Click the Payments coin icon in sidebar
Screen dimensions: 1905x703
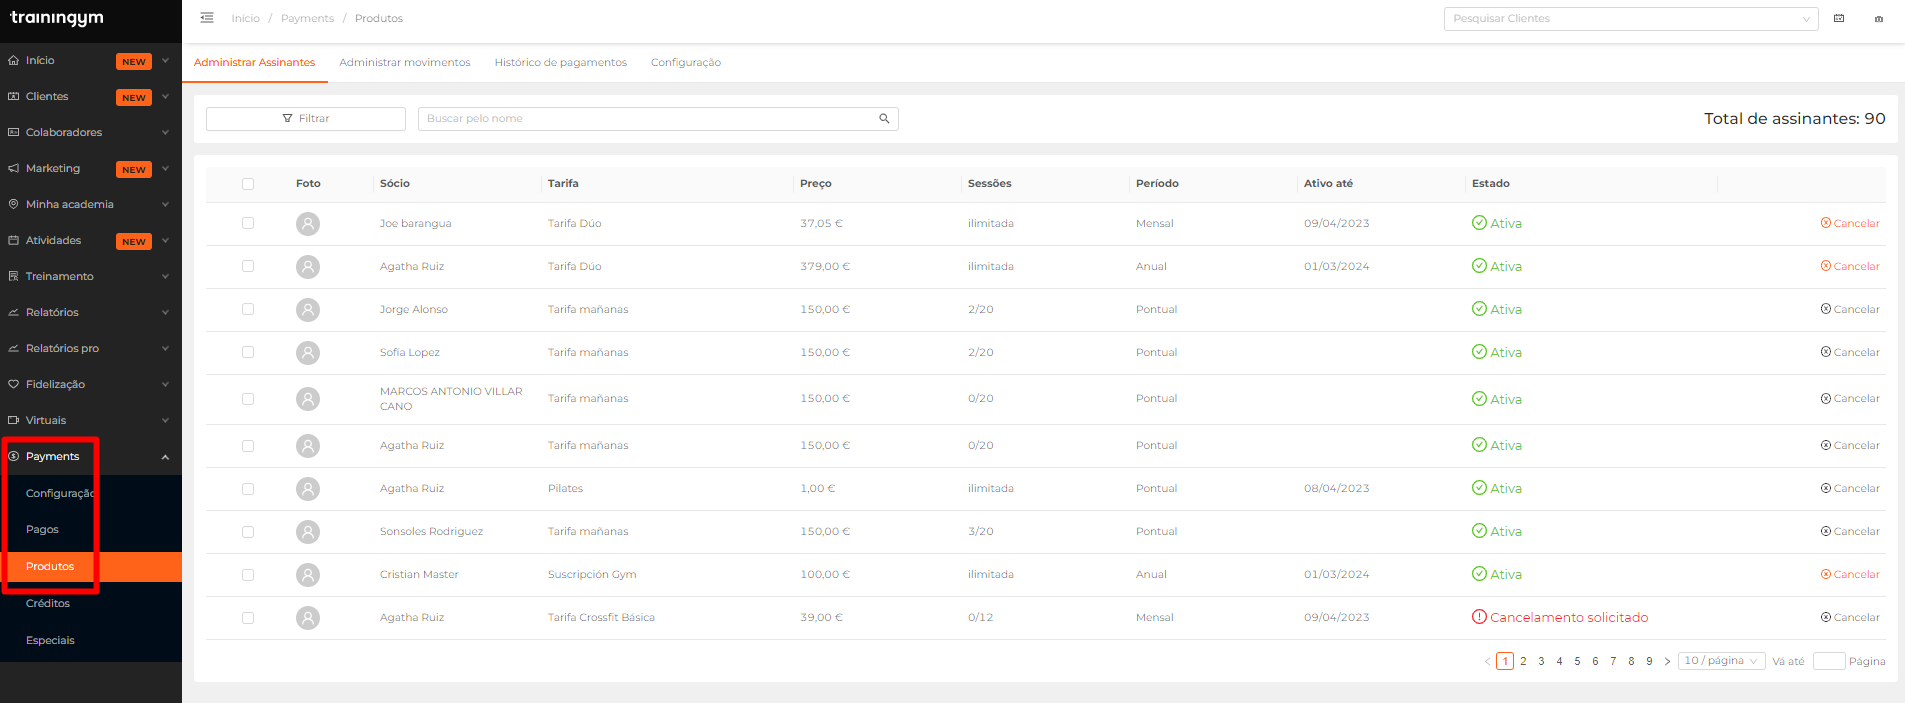13,456
